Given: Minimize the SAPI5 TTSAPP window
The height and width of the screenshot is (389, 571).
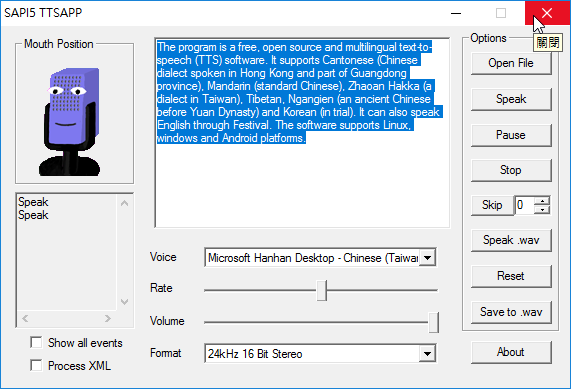Looking at the screenshot, I should [456, 13].
